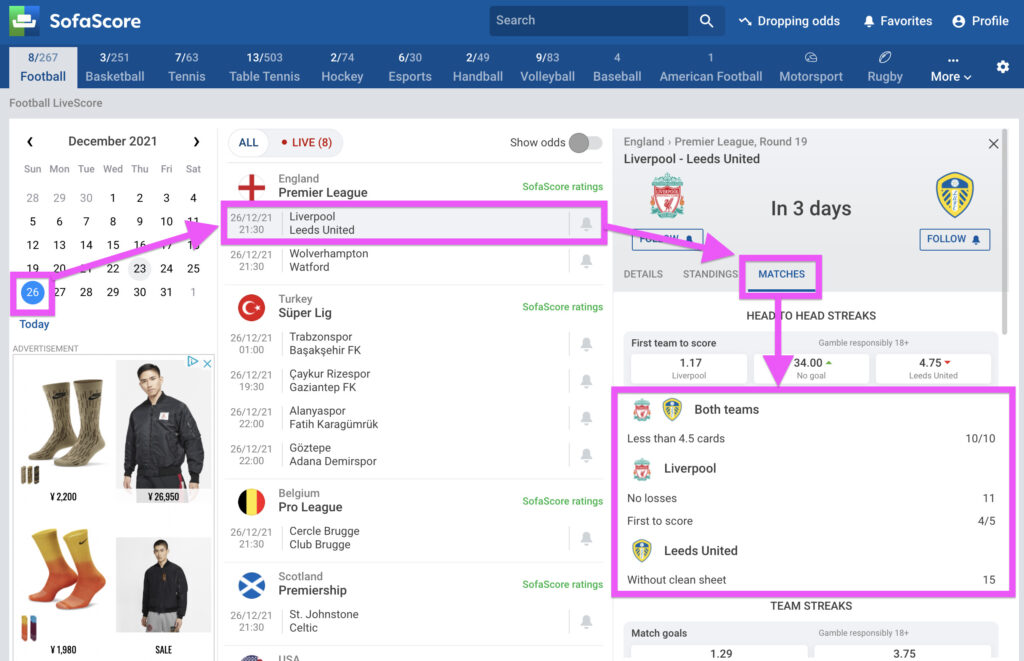Image resolution: width=1024 pixels, height=661 pixels.
Task: Toggle bell for Göztepe - Adana Demirspor
Action: point(586,455)
